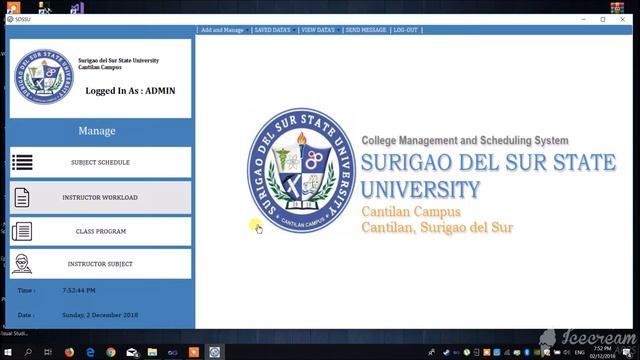Open the orange app on the taskbar
The image size is (640, 360).
pos(194,352)
